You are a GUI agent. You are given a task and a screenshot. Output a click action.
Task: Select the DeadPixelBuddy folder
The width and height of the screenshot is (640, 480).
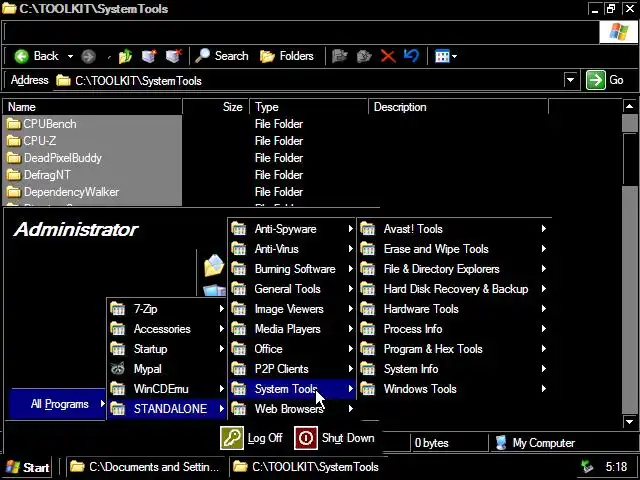[x=54, y=158]
